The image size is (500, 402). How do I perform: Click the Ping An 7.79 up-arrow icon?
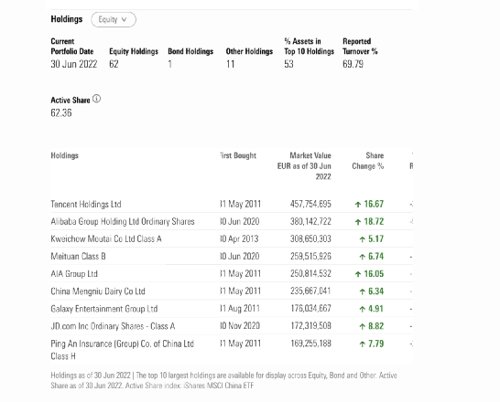362,344
